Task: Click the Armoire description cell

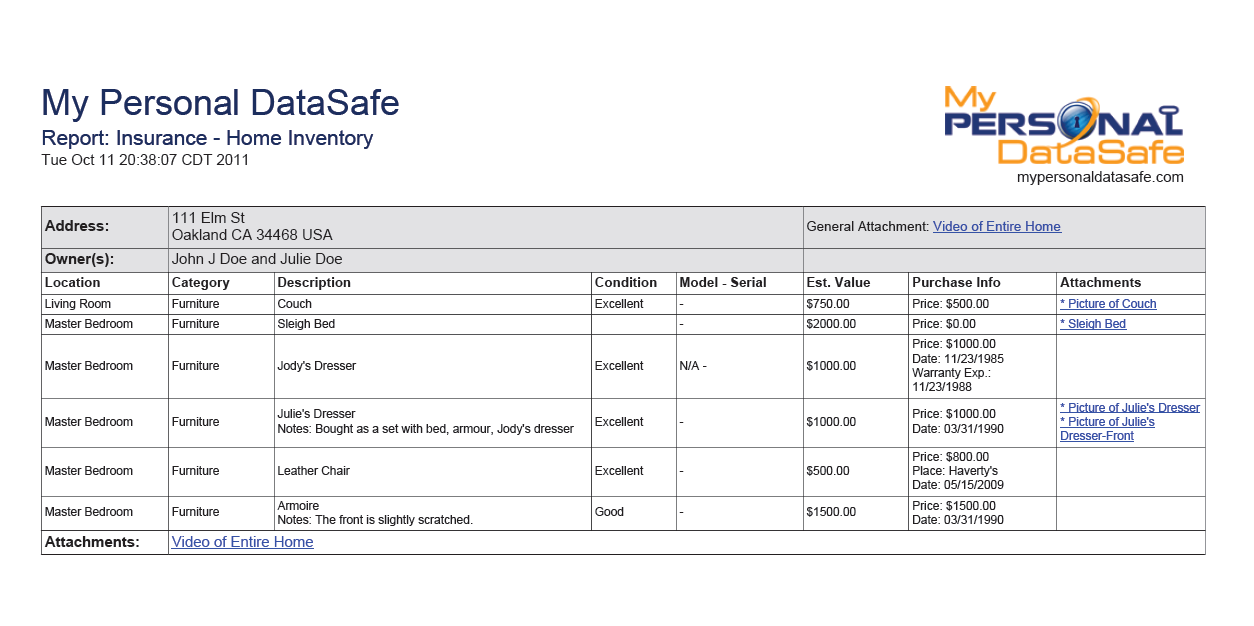Action: (298, 506)
